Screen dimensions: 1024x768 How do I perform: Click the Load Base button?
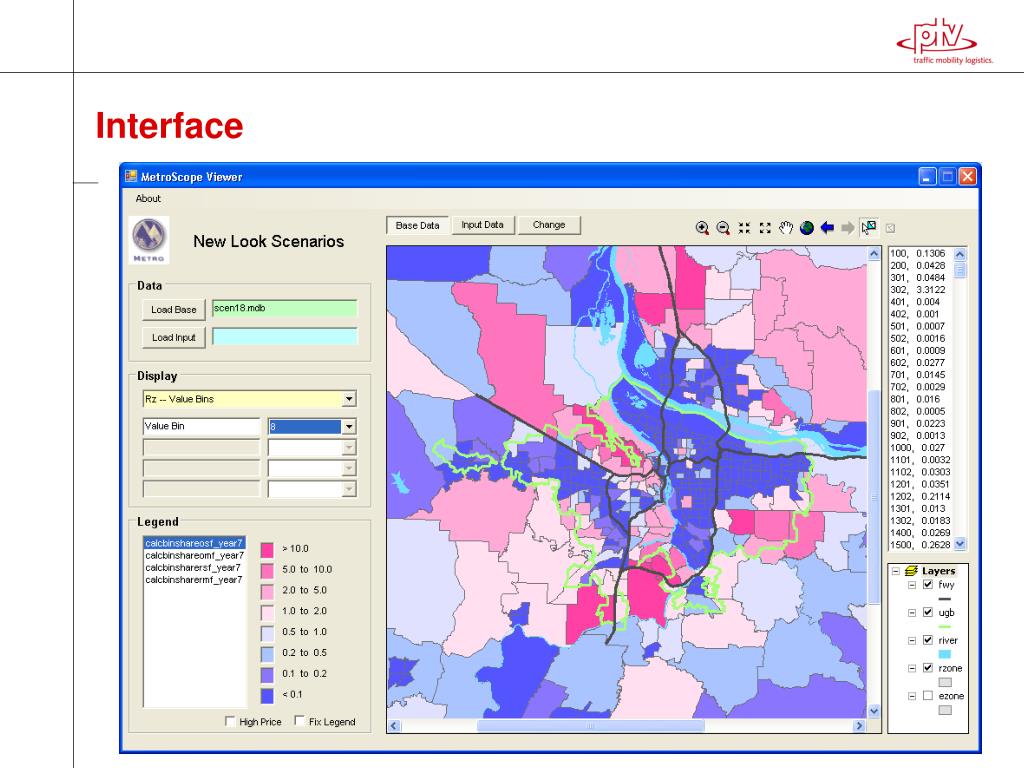tap(174, 310)
